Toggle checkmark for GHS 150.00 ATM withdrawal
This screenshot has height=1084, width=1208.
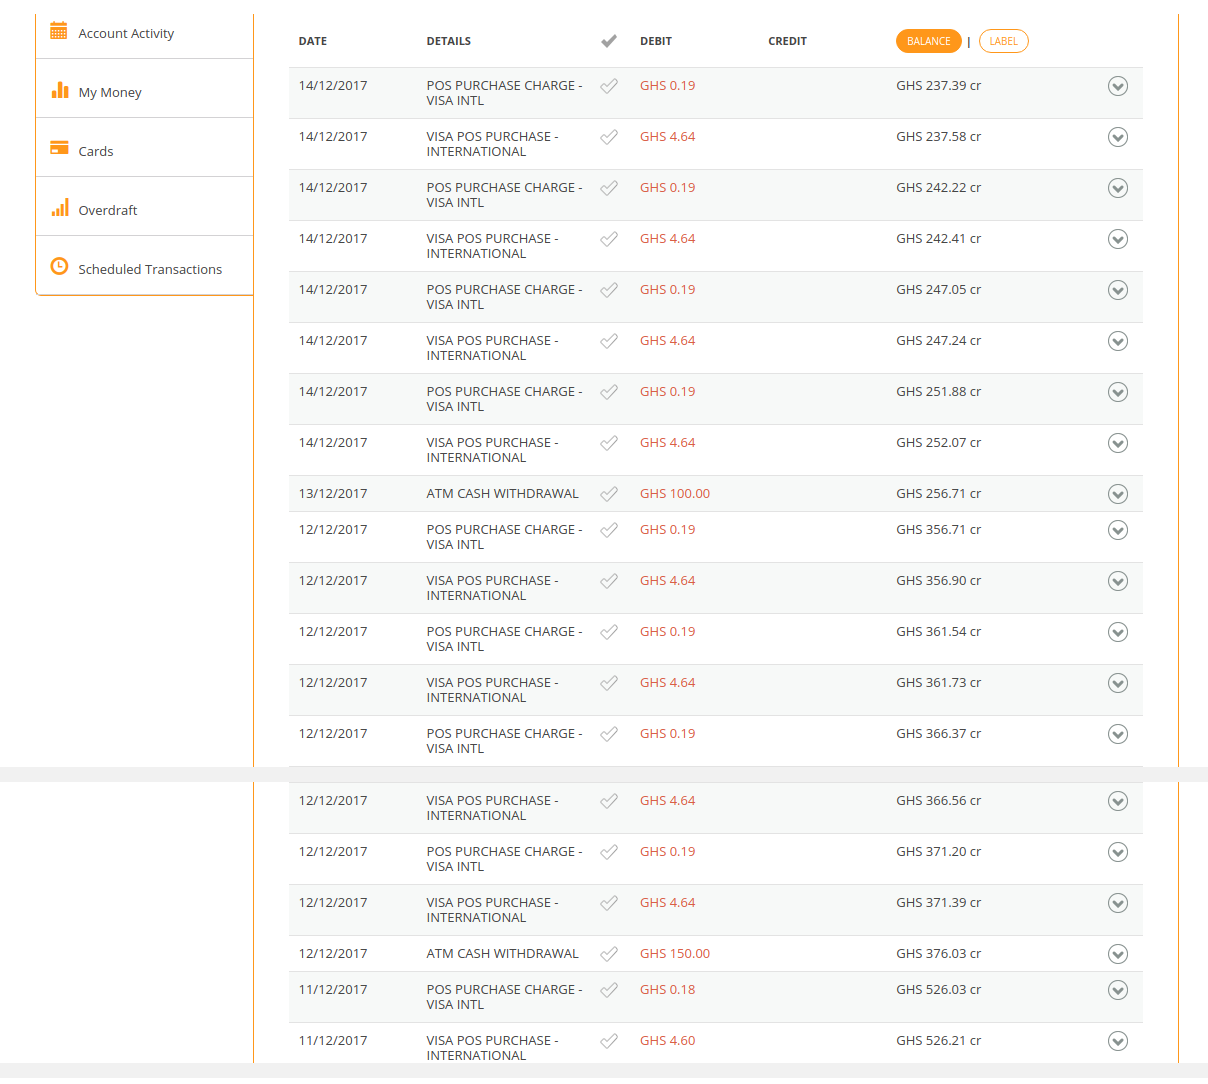tap(608, 954)
